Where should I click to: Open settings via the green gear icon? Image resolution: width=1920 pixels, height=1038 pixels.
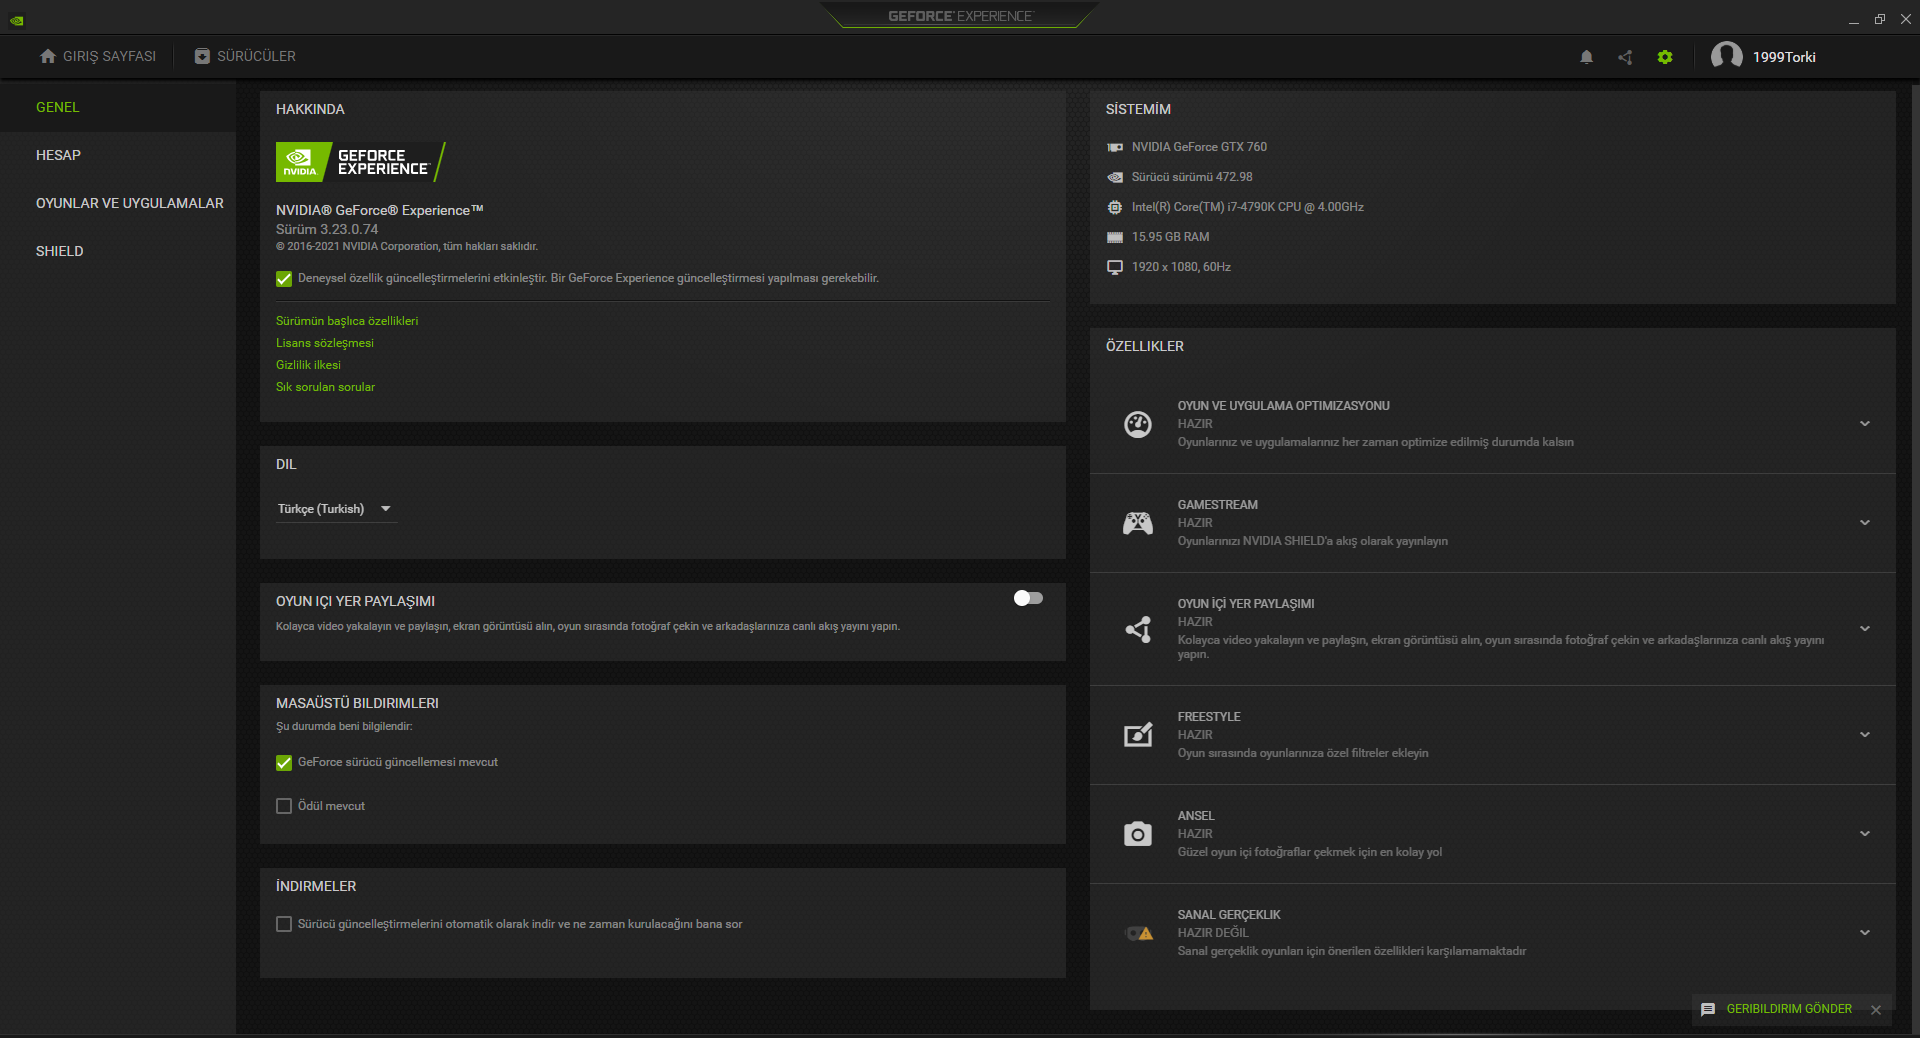[1664, 57]
